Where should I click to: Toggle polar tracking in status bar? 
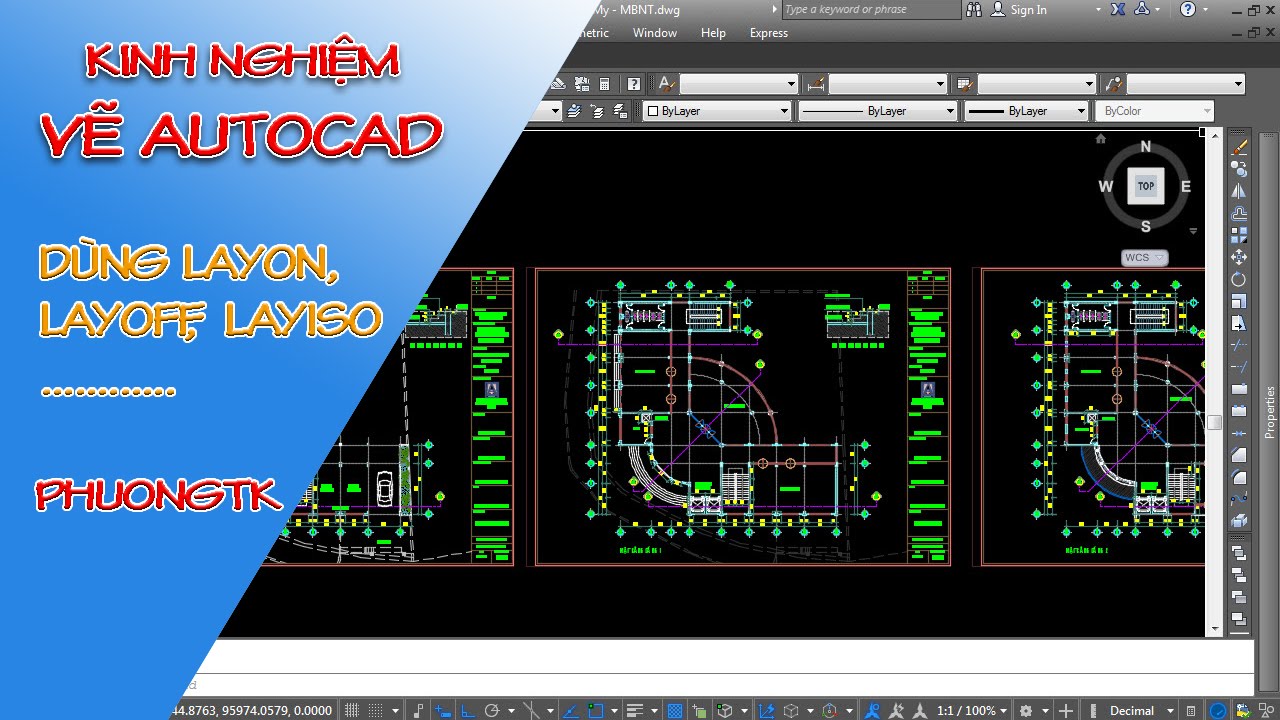click(x=492, y=710)
